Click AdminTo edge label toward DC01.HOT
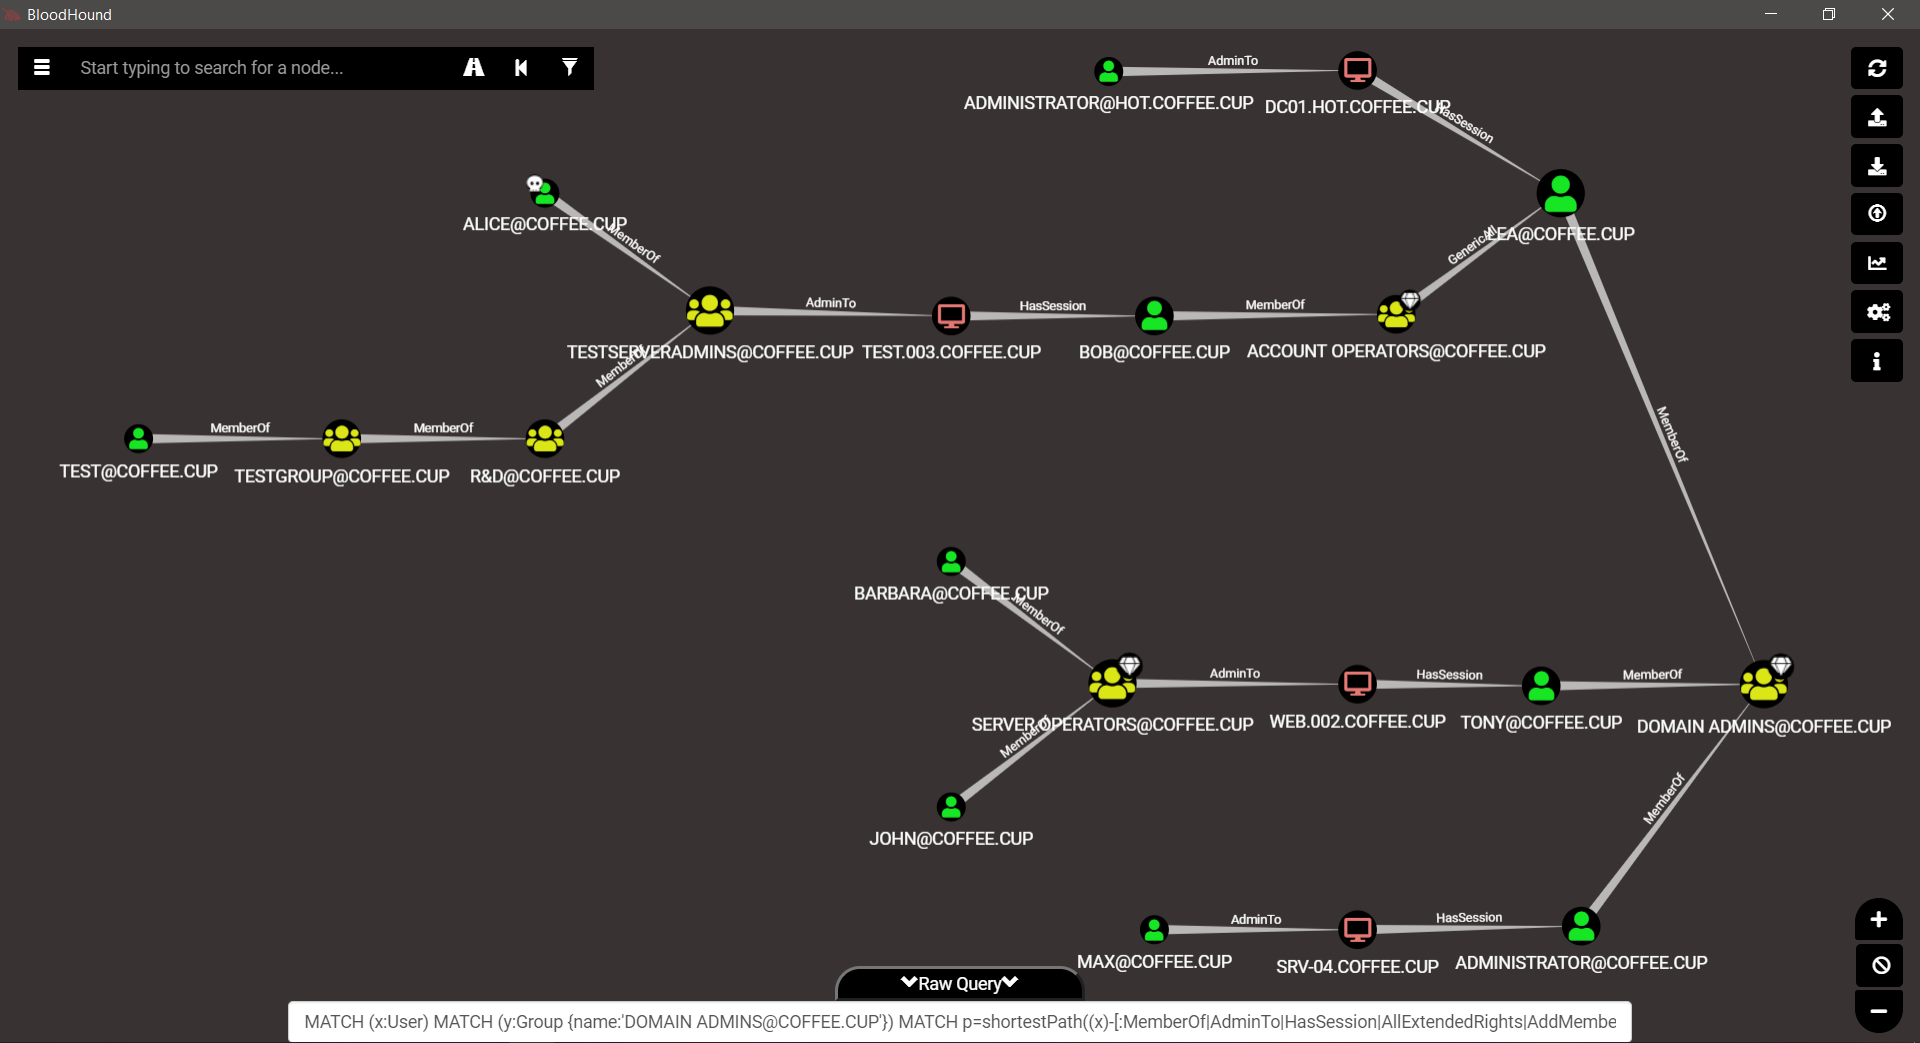This screenshot has width=1920, height=1043. click(1233, 61)
